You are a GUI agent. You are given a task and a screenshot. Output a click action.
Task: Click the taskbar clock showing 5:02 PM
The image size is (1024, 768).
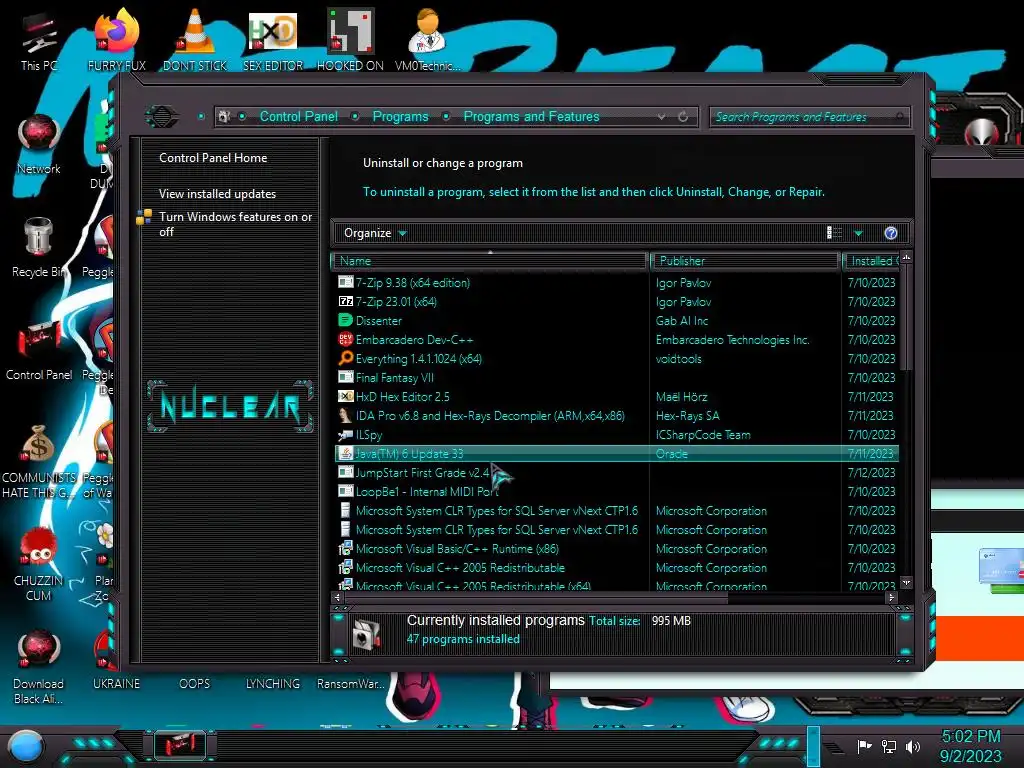(970, 746)
